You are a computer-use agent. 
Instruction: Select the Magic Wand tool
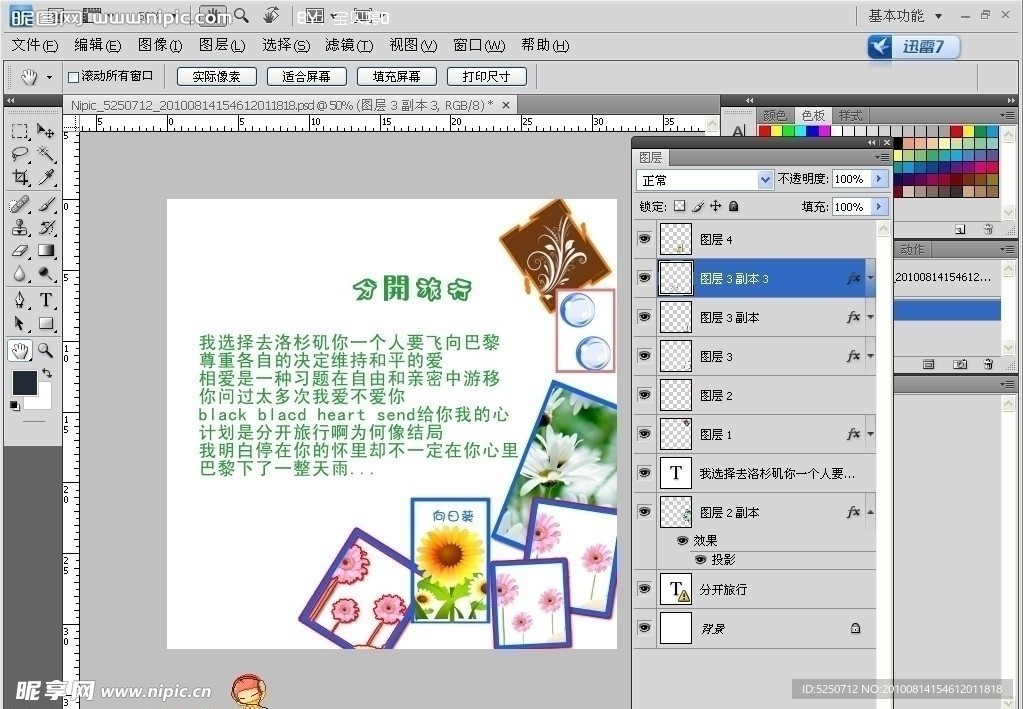coord(46,154)
